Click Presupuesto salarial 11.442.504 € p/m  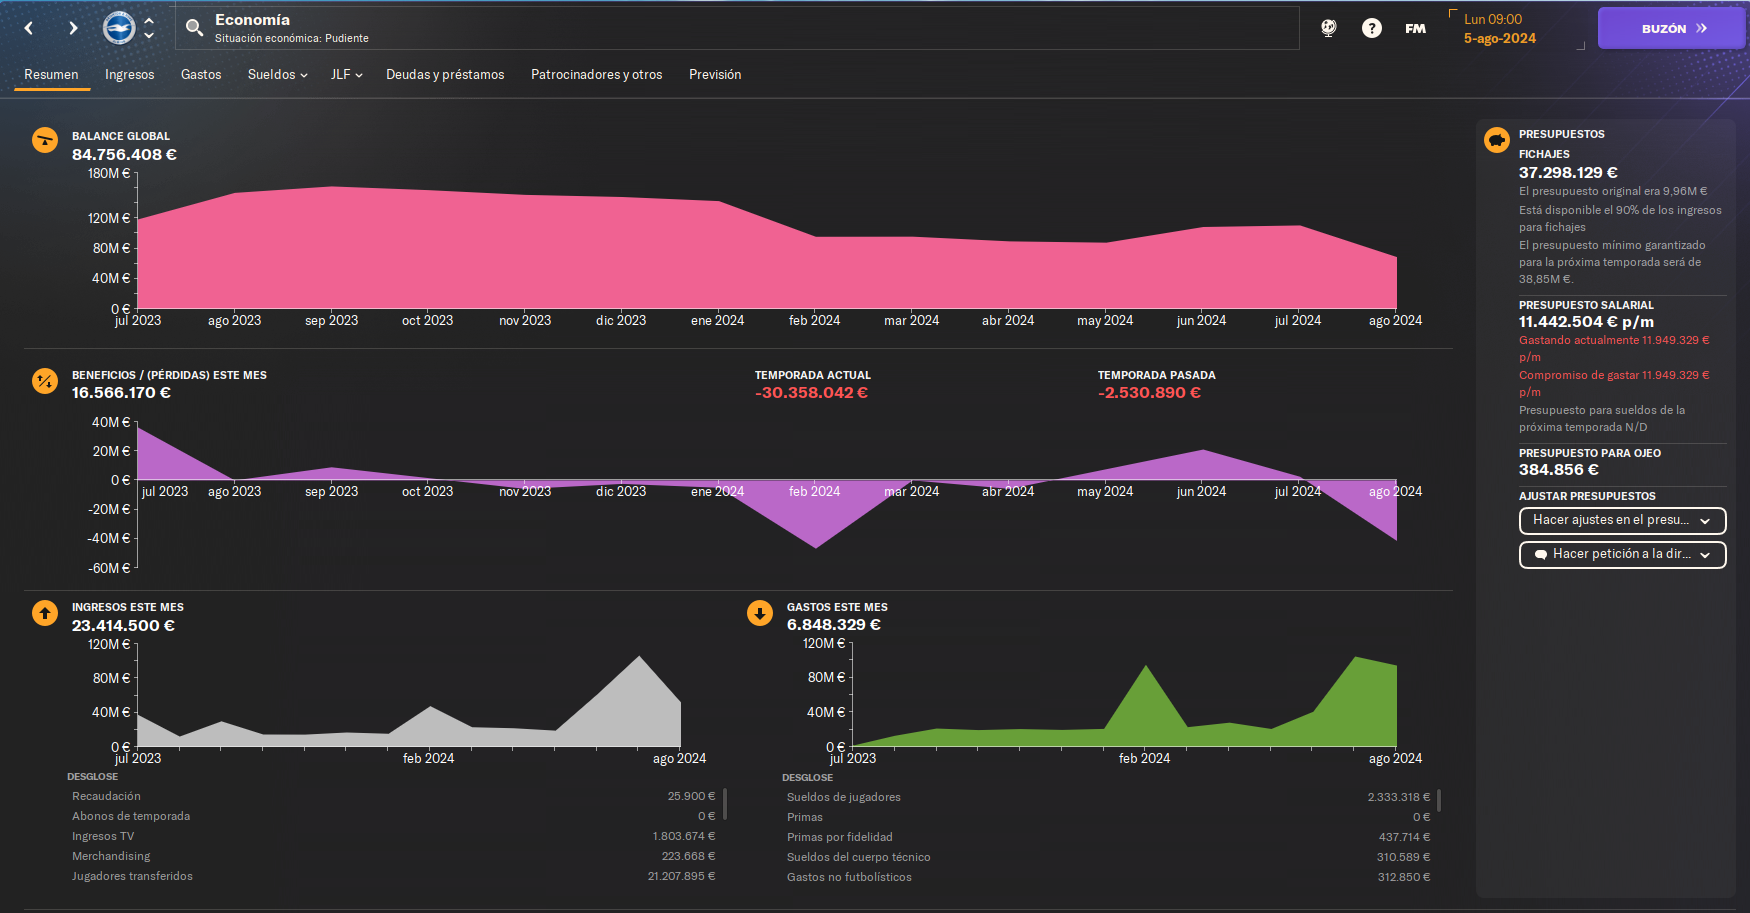pyautogui.click(x=1586, y=322)
